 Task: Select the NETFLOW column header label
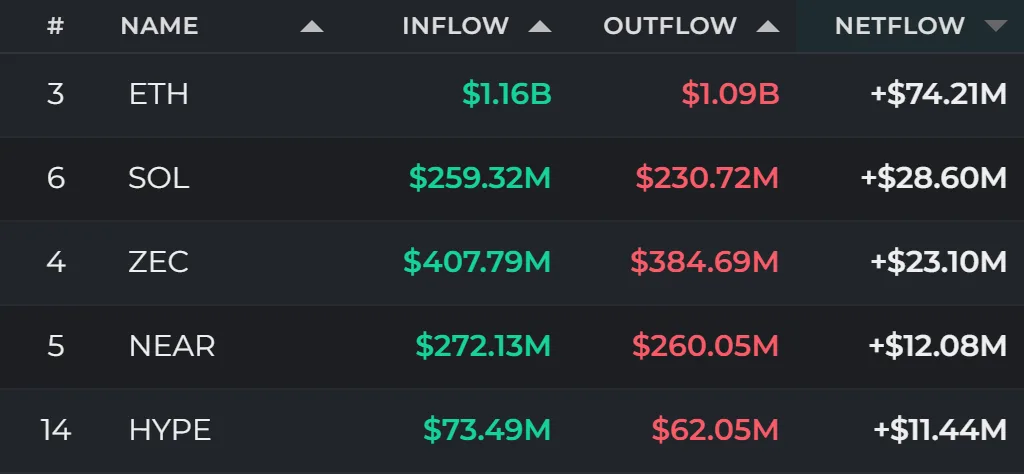[x=900, y=26]
